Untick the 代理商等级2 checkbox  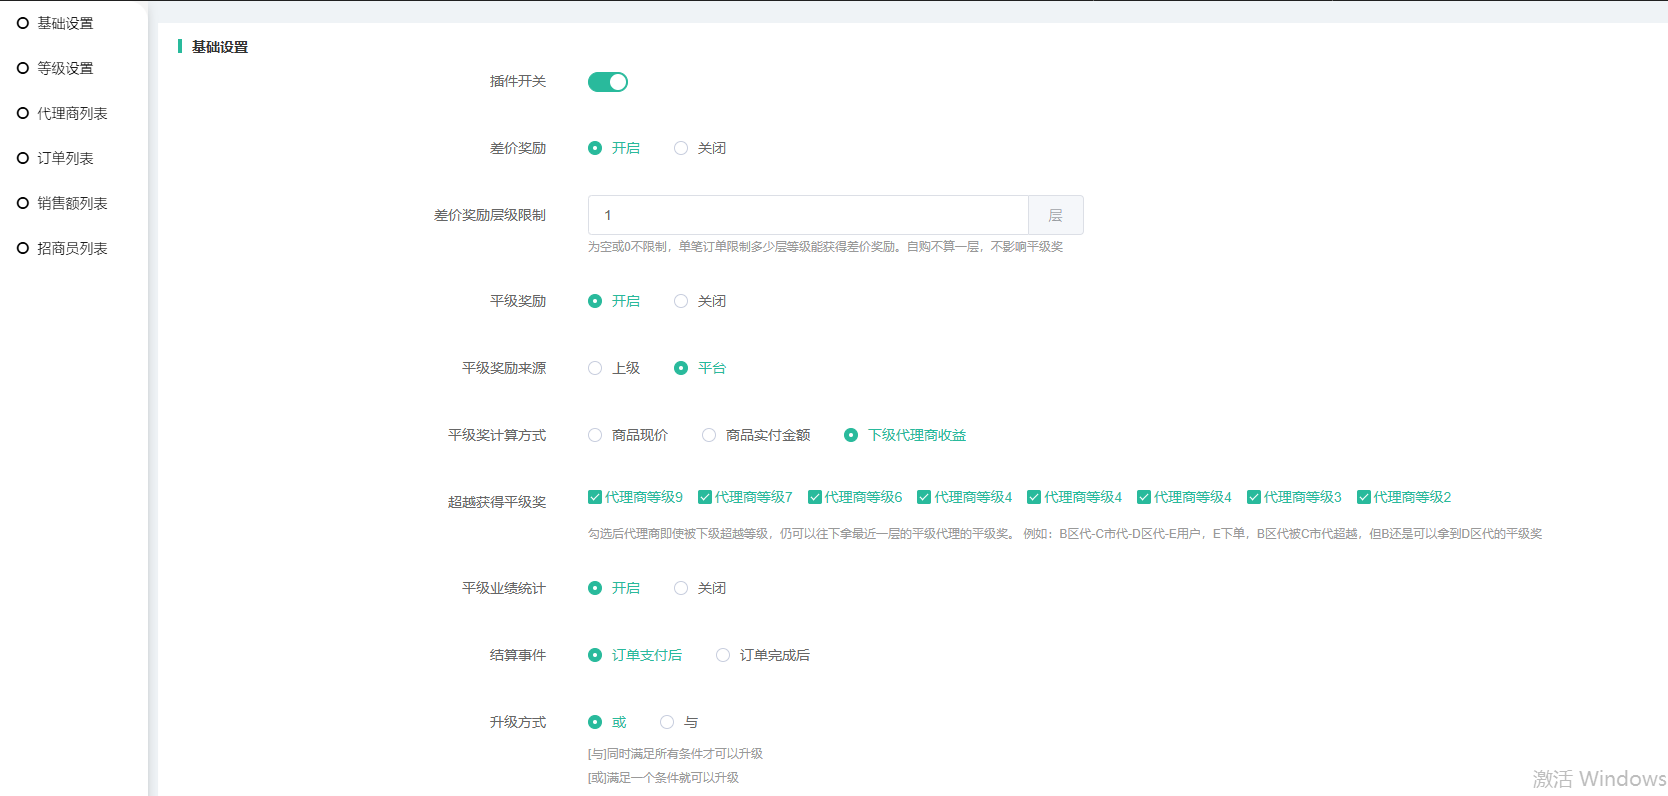tap(1364, 497)
